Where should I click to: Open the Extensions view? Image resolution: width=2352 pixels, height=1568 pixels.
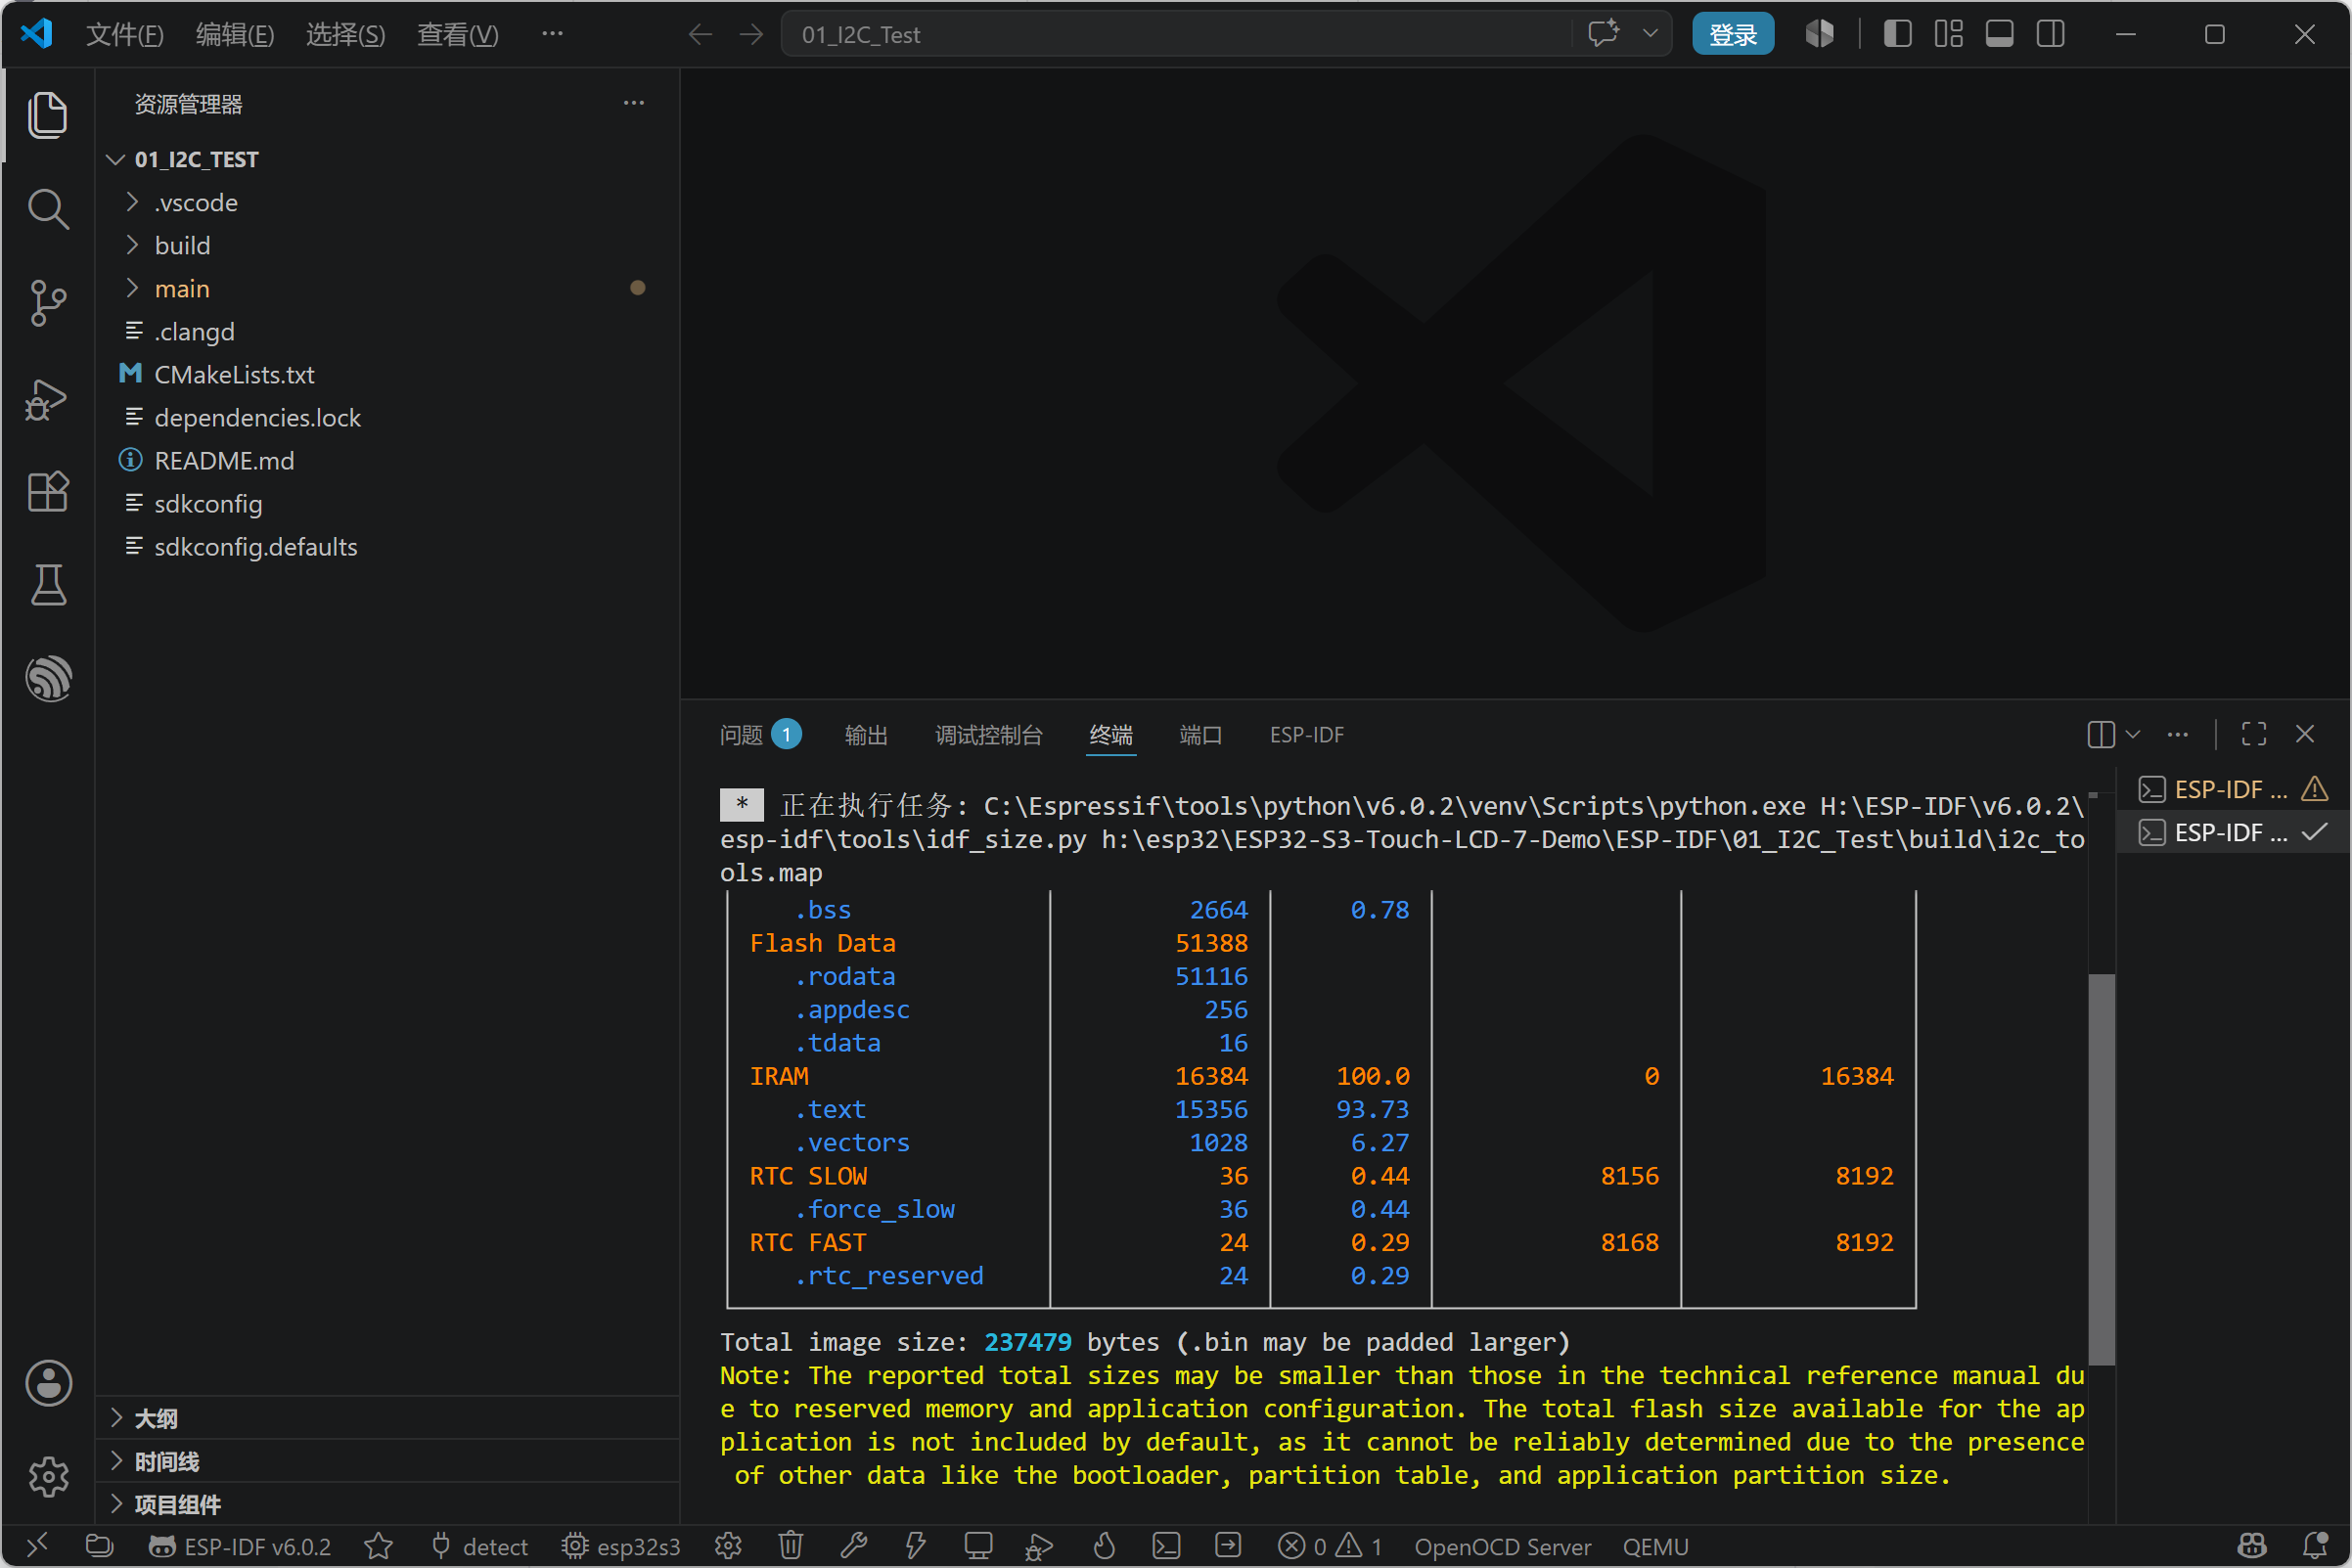pos(47,491)
